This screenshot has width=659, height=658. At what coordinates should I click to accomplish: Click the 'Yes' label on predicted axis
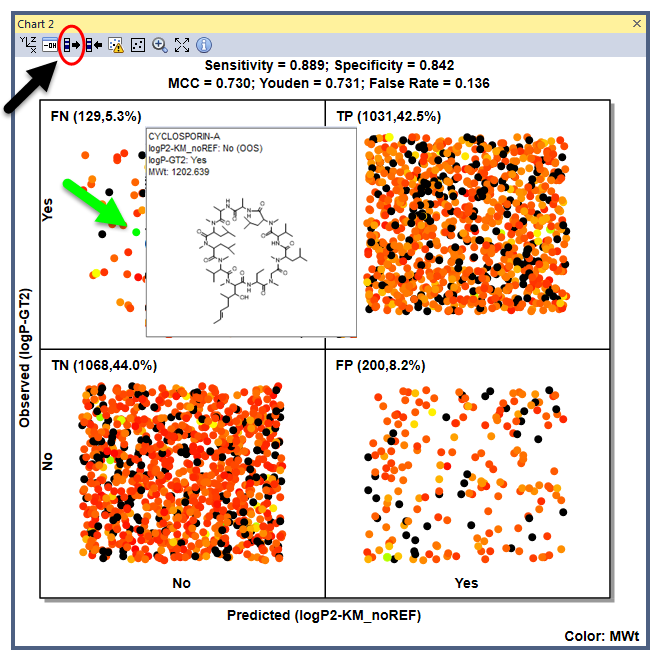coord(466,583)
